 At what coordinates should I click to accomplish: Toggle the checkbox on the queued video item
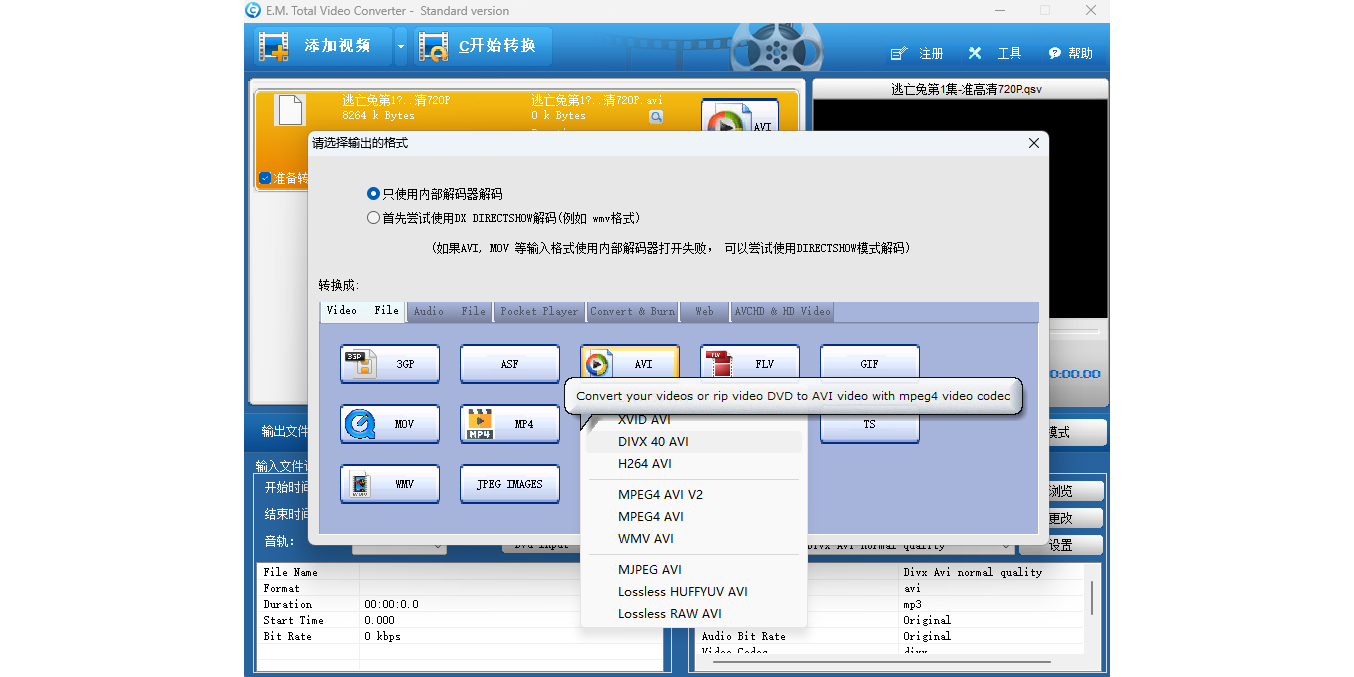click(265, 178)
